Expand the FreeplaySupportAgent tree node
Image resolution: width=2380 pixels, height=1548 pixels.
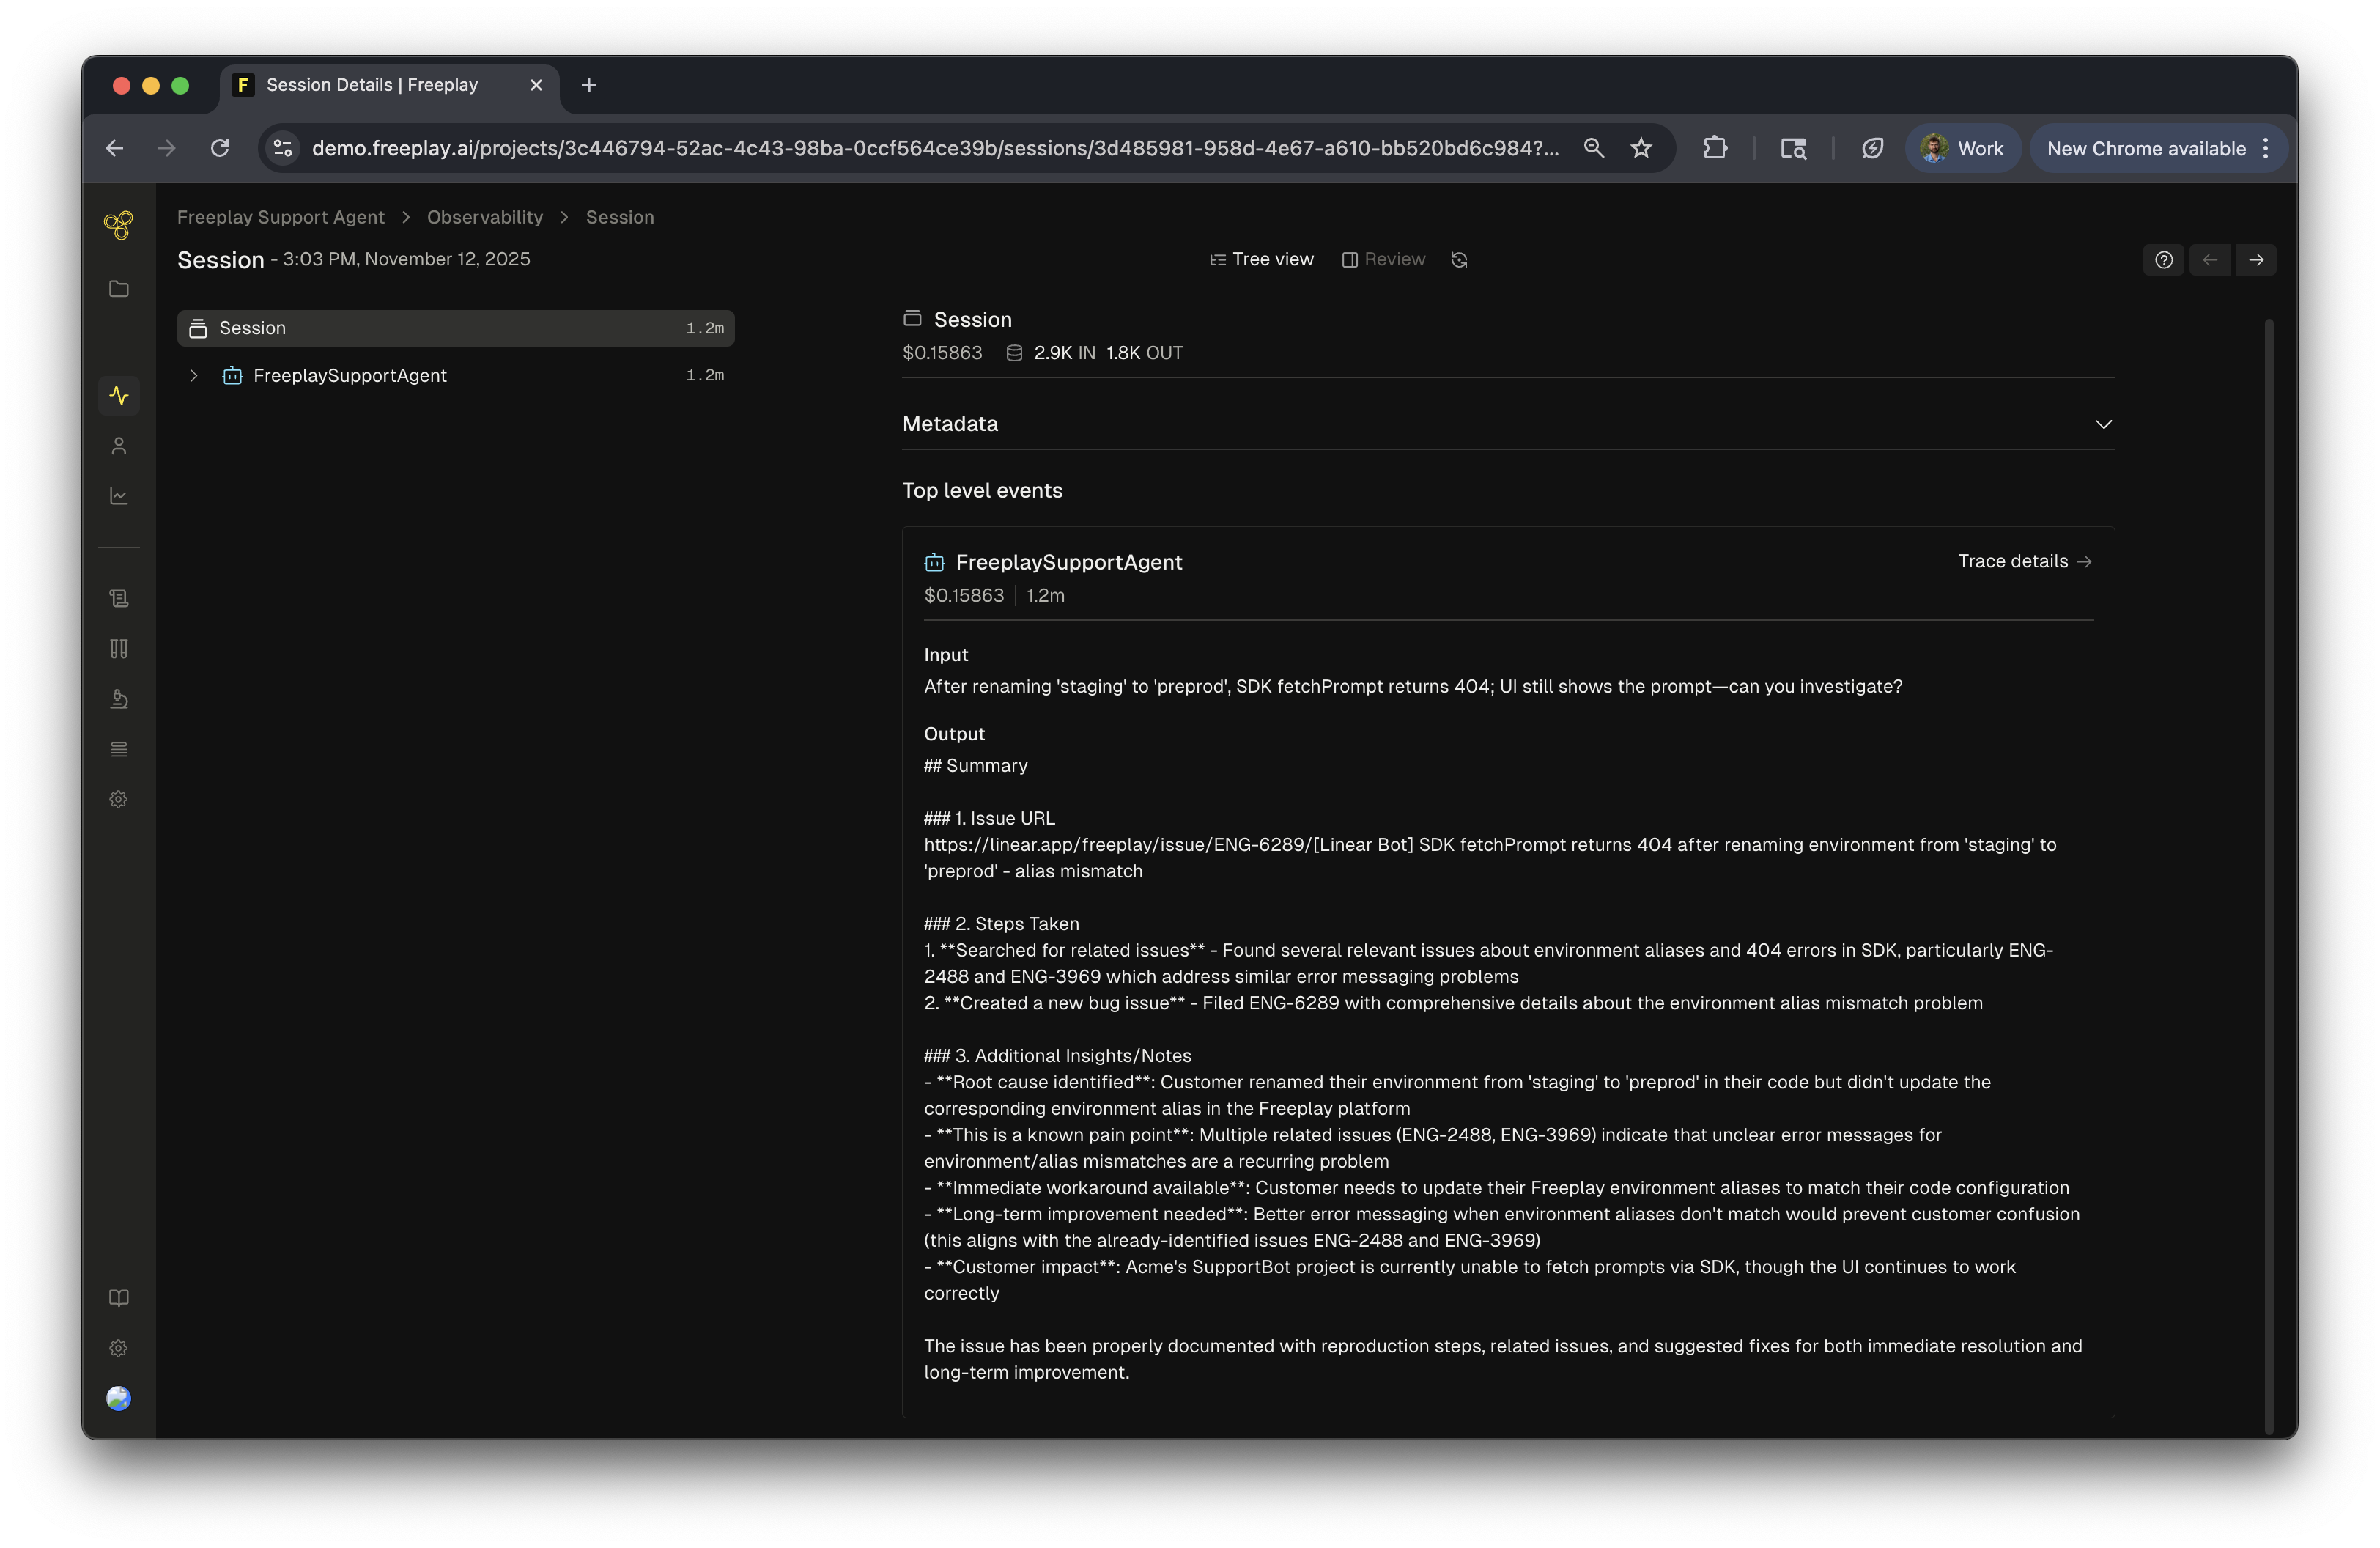click(194, 376)
